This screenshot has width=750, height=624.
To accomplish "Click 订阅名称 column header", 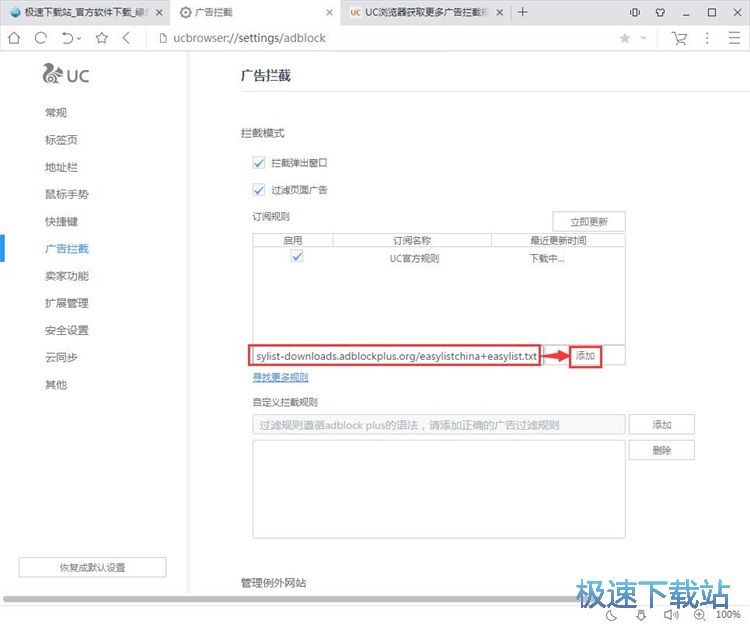I will click(x=412, y=240).
